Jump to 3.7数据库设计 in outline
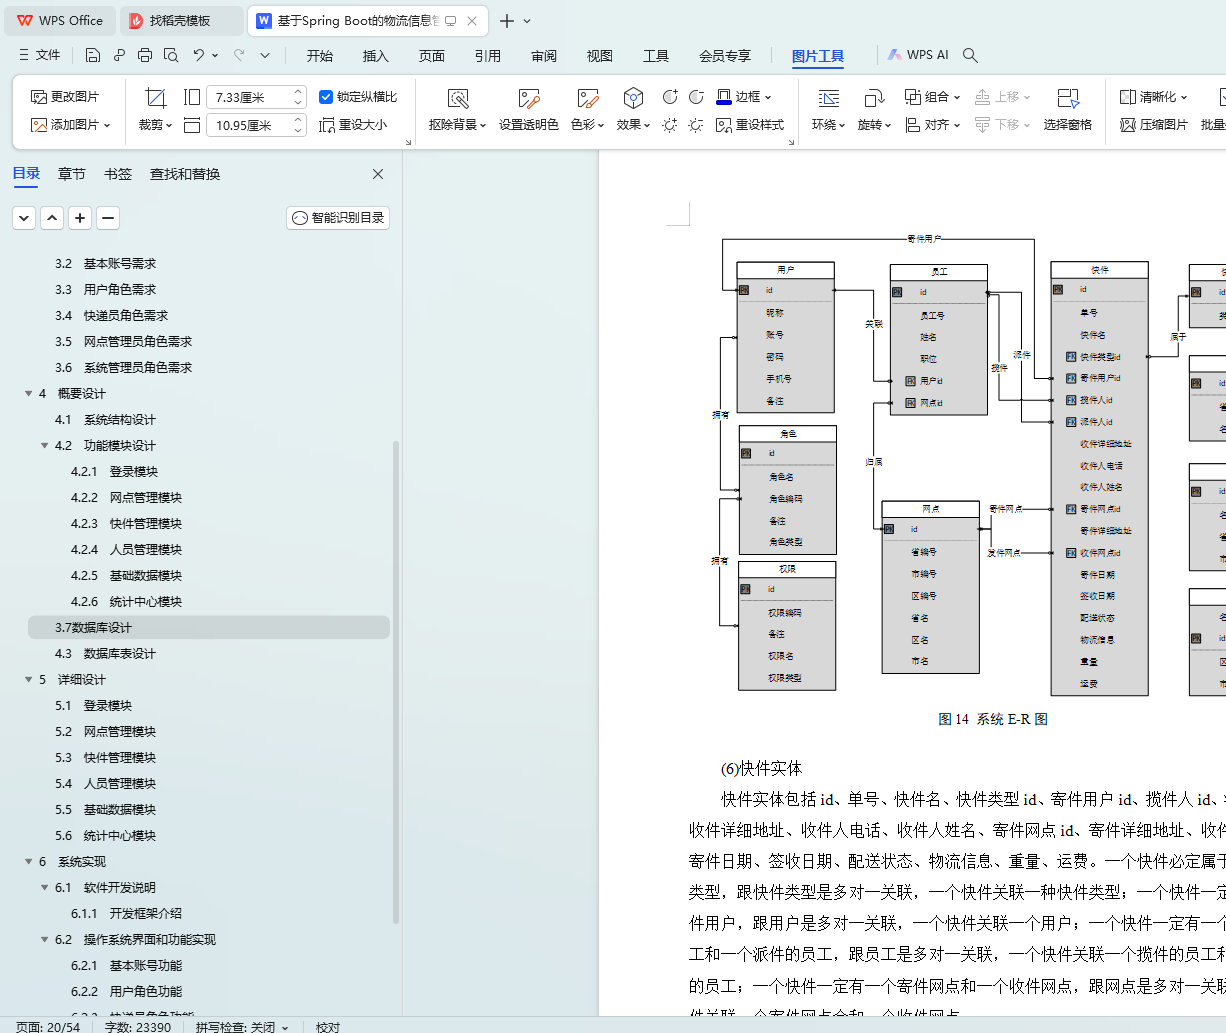Screen dimensions: 1226x1033 click(x=209, y=628)
